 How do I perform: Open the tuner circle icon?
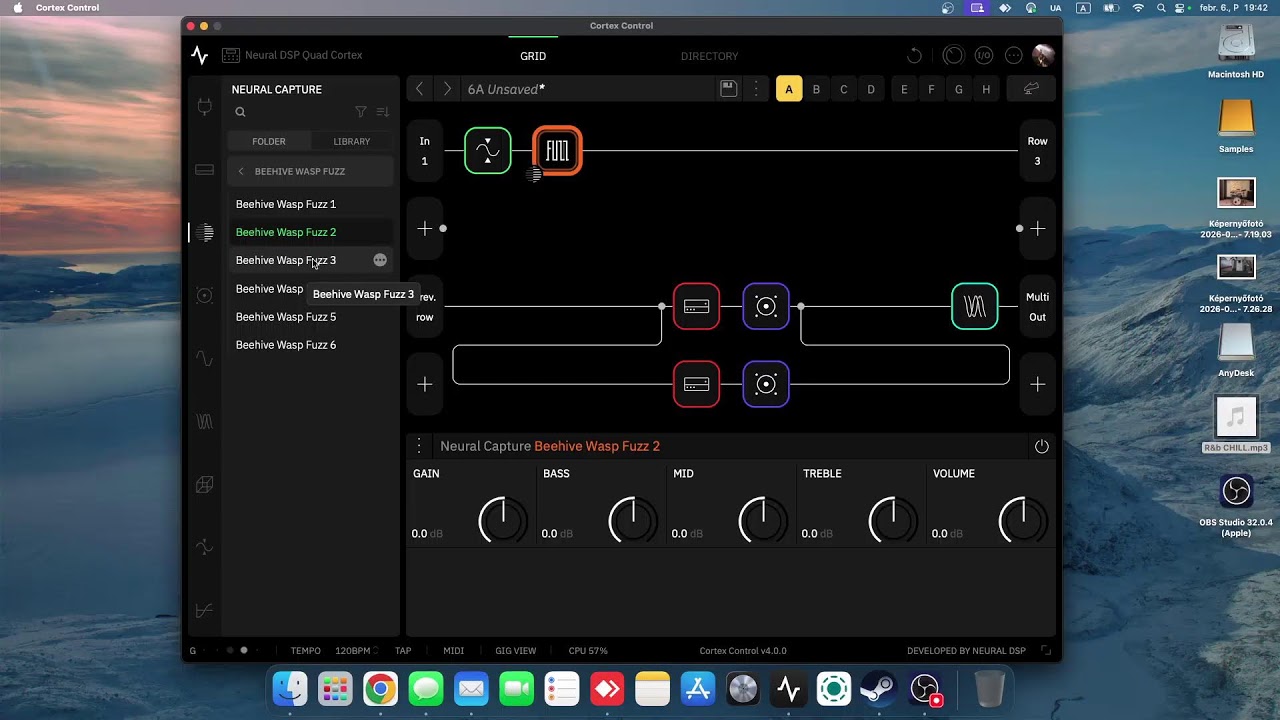click(954, 56)
